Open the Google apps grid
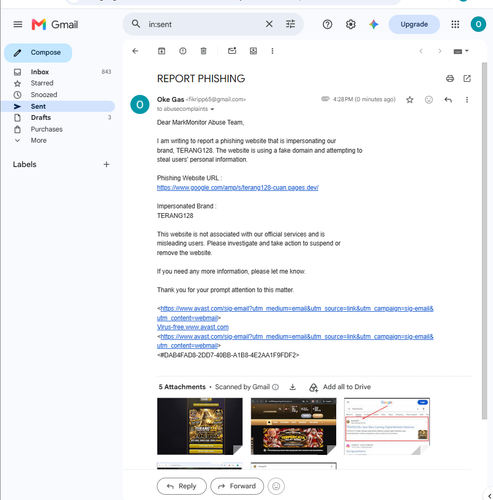This screenshot has width=493, height=500. point(455,24)
